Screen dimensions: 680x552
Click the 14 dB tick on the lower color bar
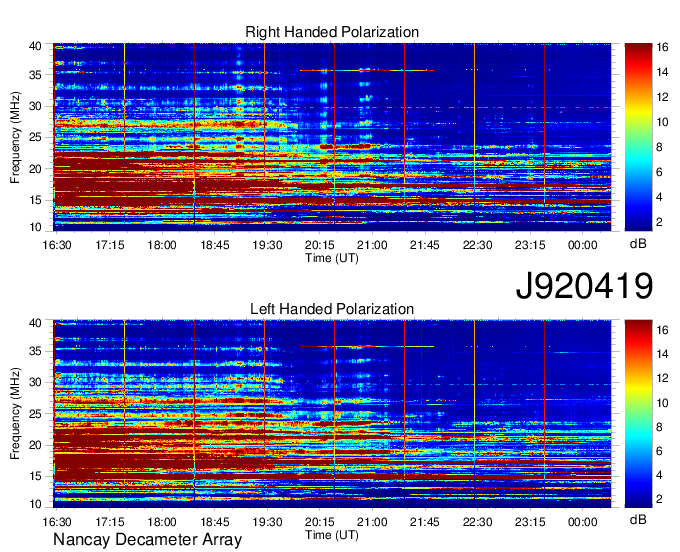pyautogui.click(x=662, y=354)
